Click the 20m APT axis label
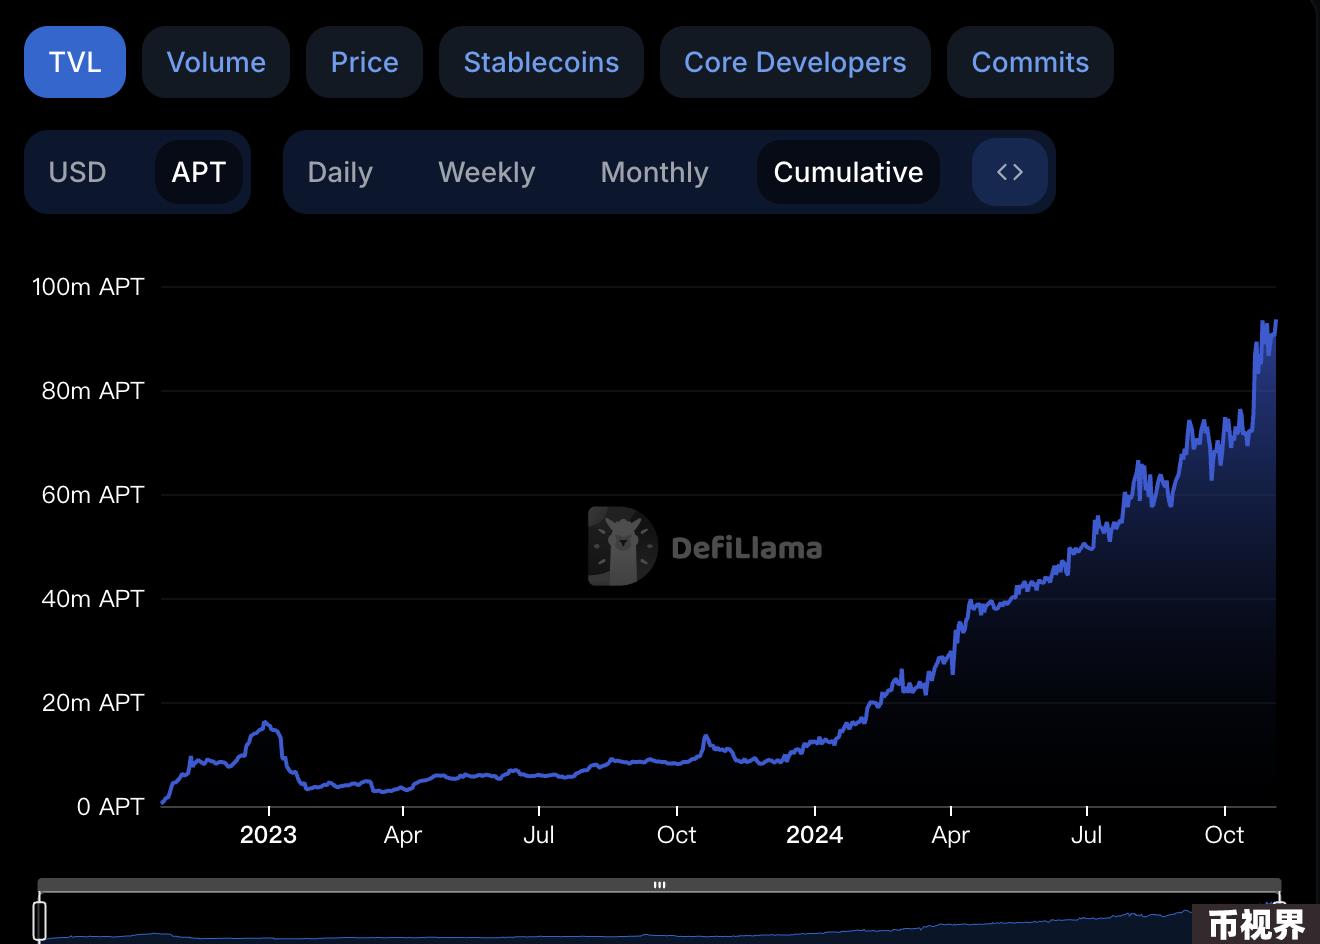Screen dimensions: 1320x944 [93, 703]
